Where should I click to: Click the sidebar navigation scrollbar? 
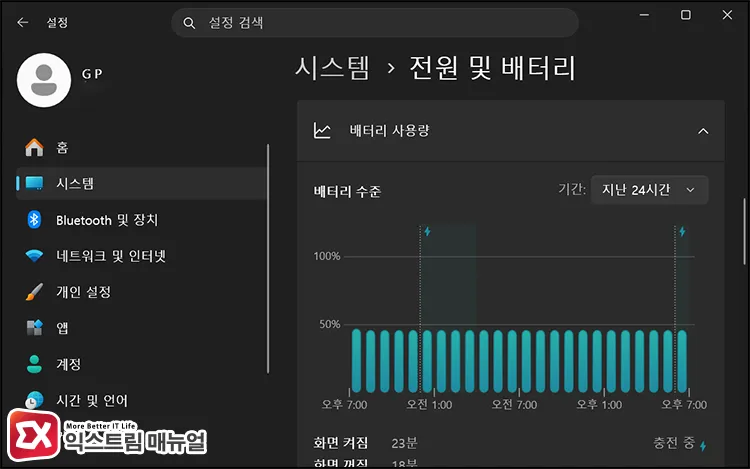(268, 258)
